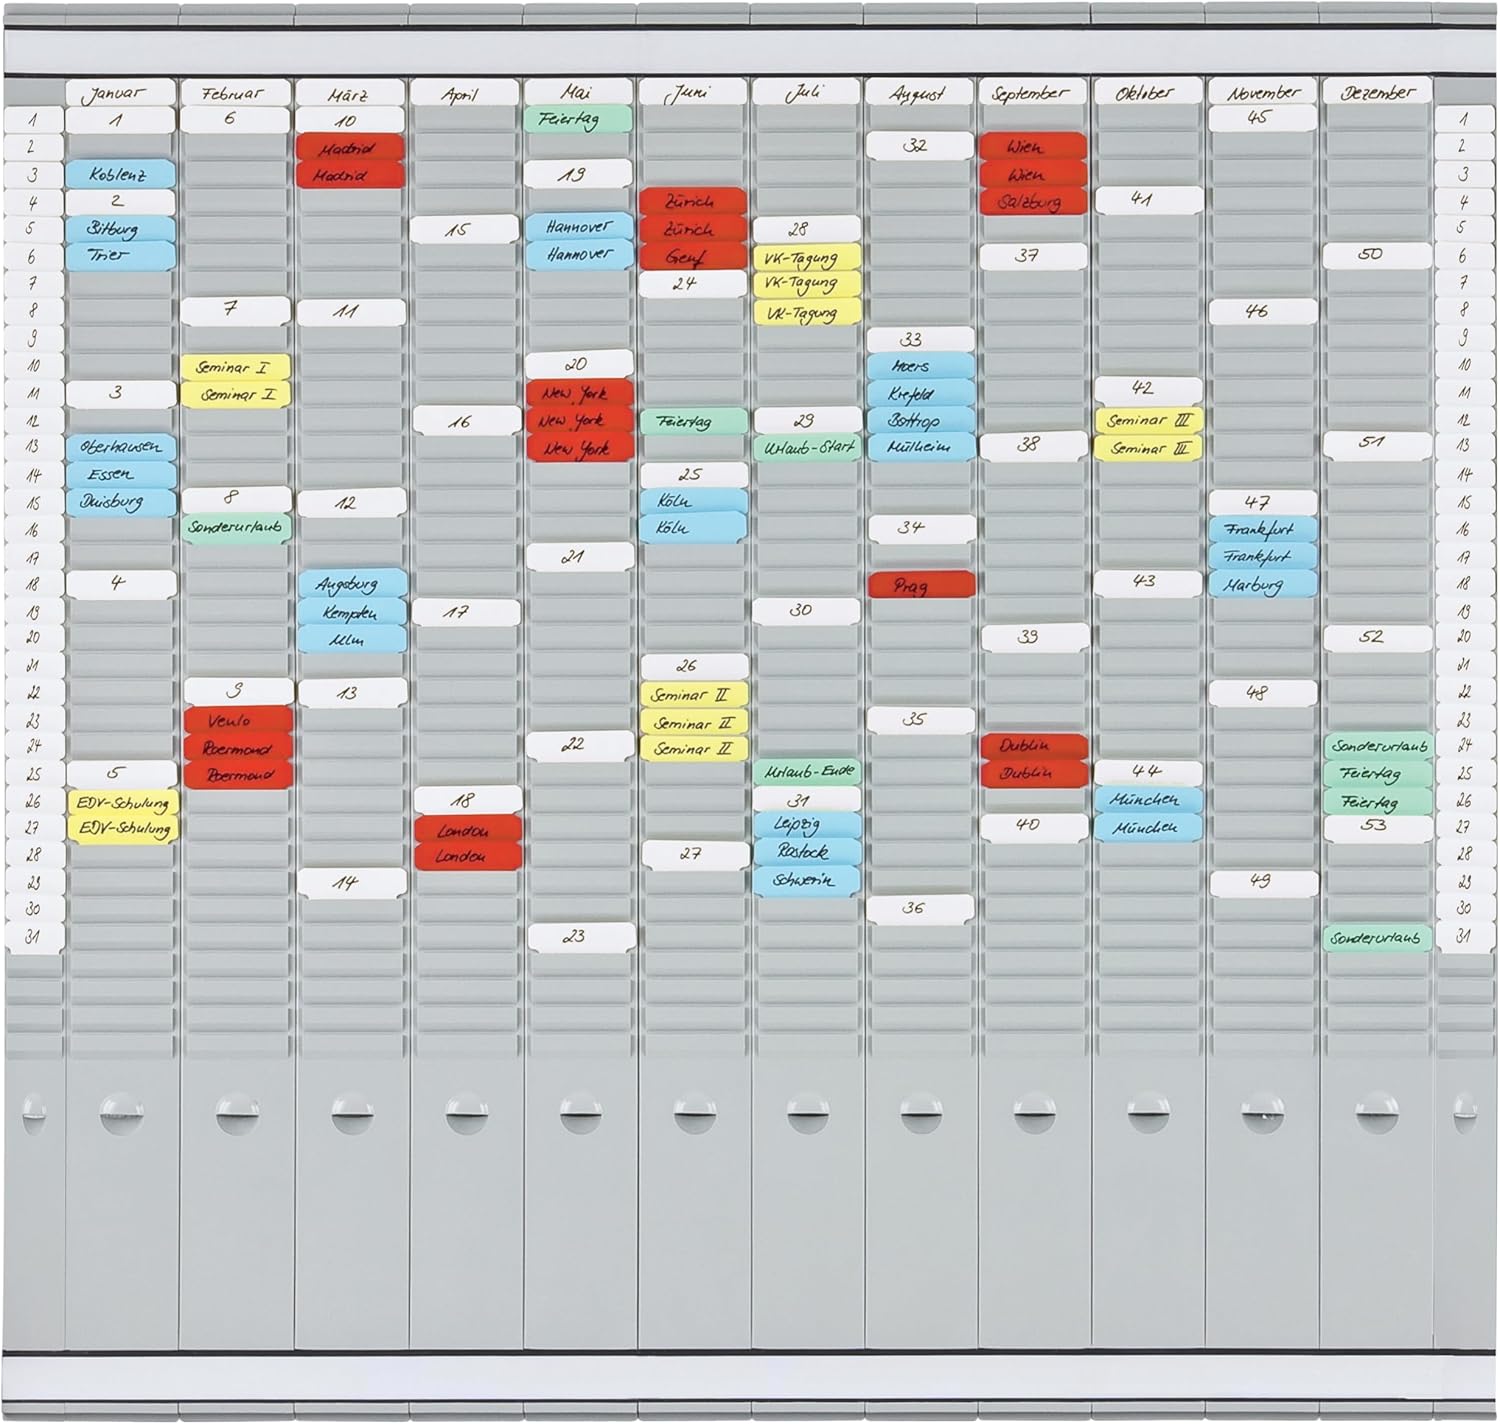The height and width of the screenshot is (1424, 1500).
Task: Click week number 36 card in August
Action: 920,908
